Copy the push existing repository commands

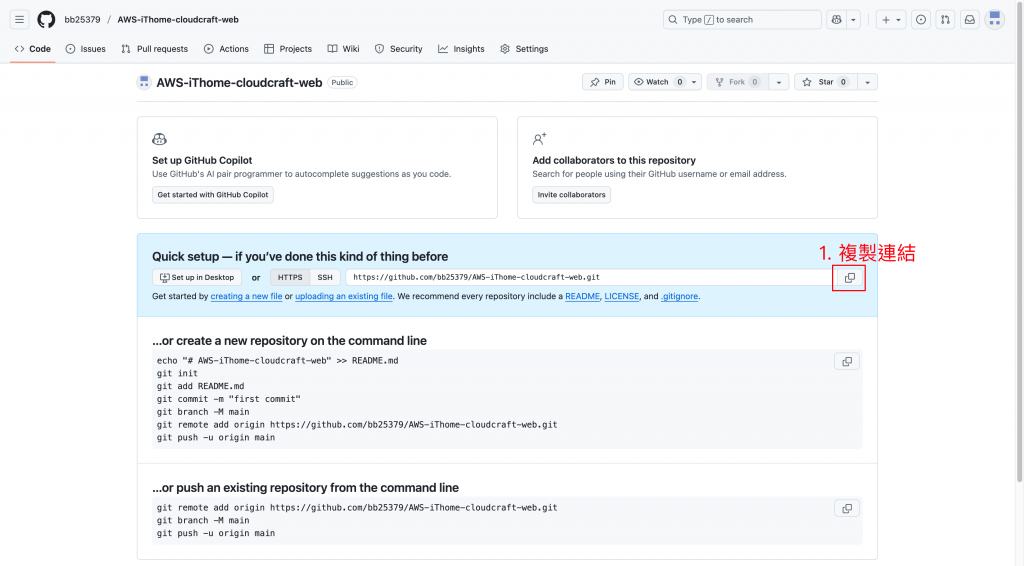tap(847, 509)
